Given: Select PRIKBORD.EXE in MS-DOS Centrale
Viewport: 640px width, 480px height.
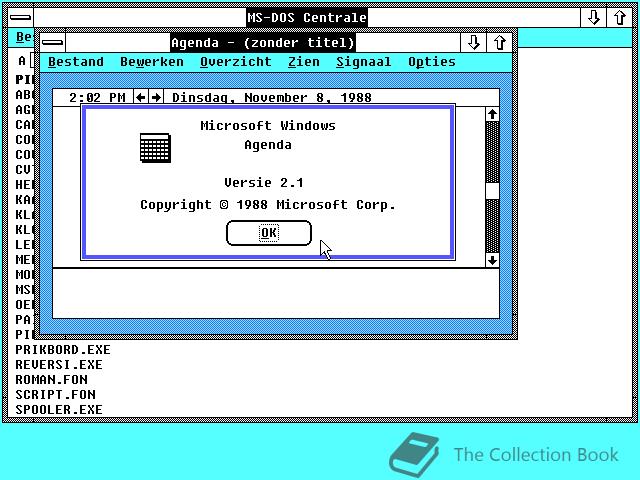Looking at the screenshot, I should 63,350.
